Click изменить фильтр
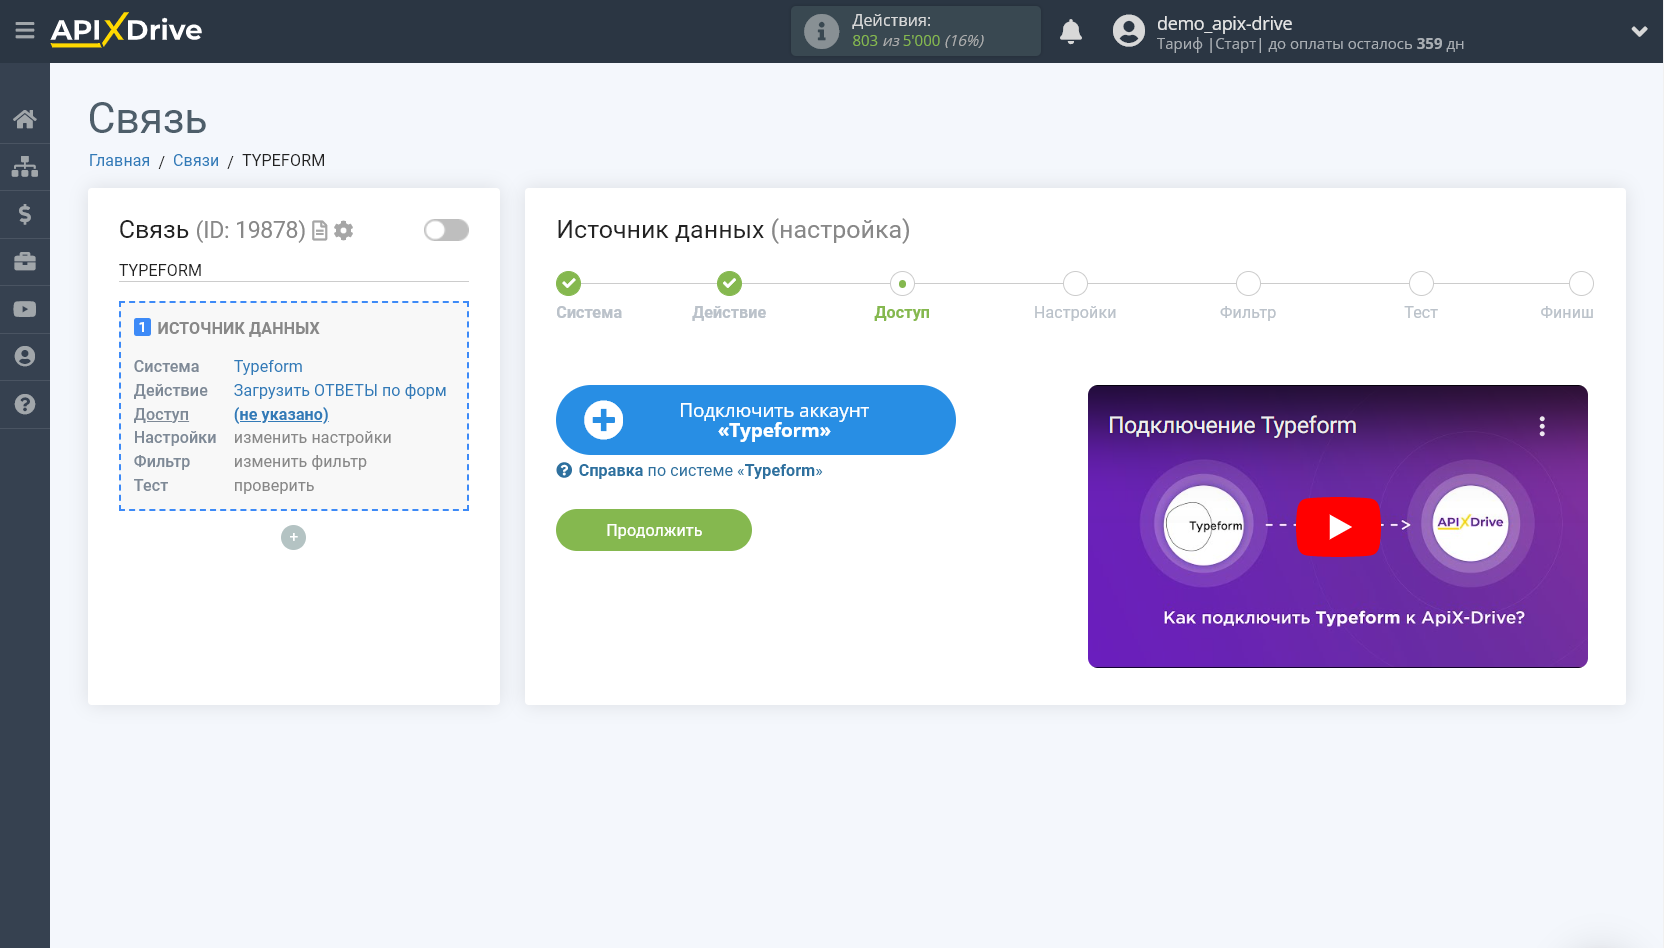1664x948 pixels. (300, 462)
